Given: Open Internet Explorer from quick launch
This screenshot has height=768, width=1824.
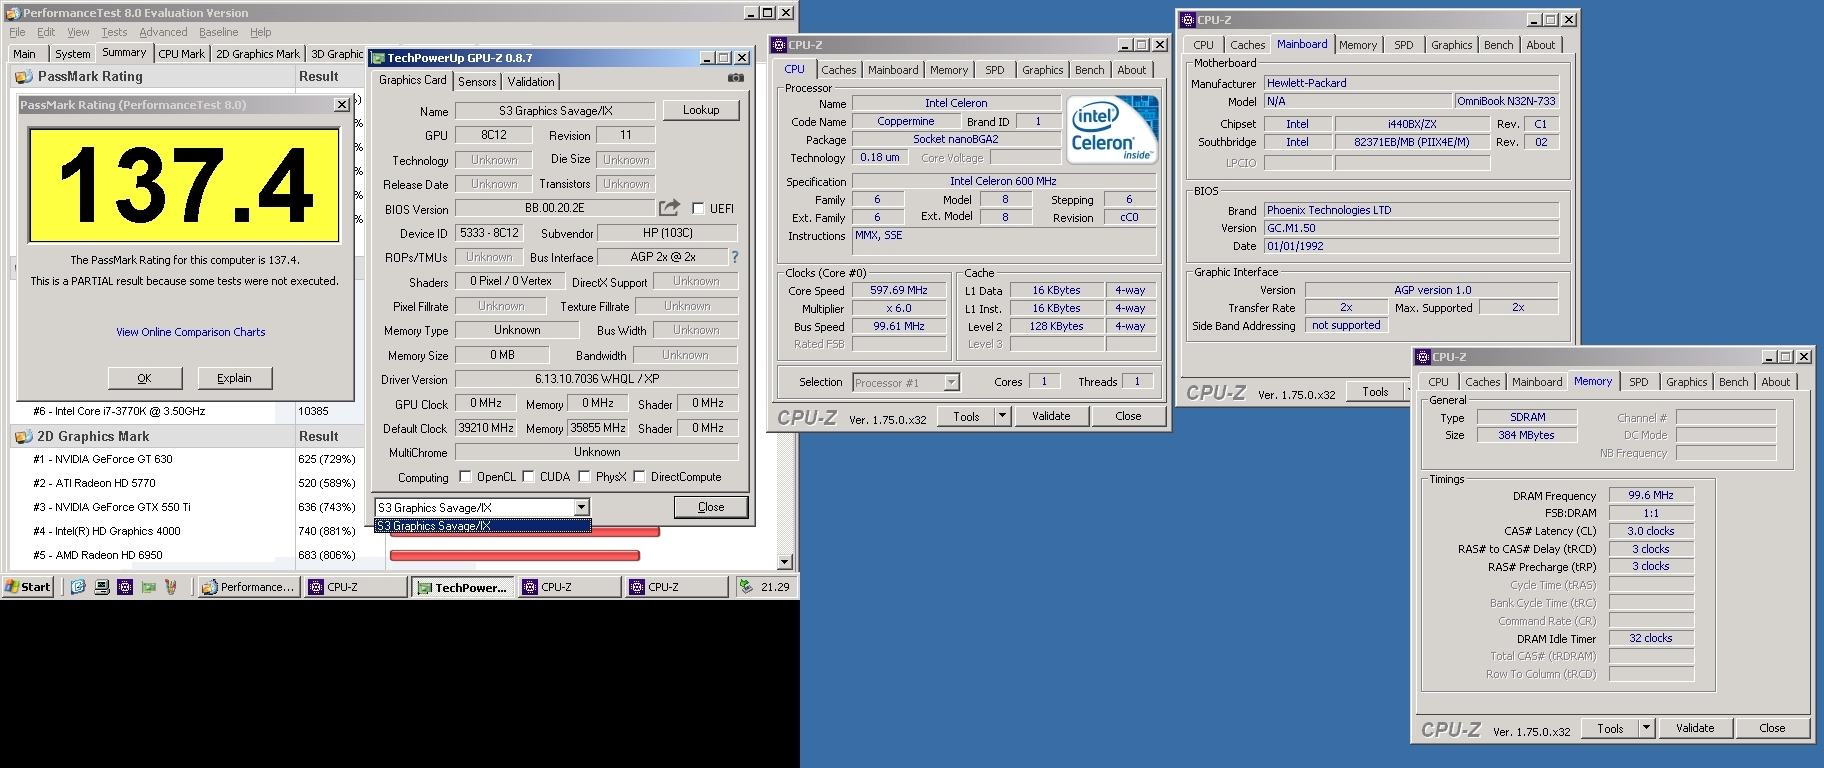Looking at the screenshot, I should (x=78, y=587).
